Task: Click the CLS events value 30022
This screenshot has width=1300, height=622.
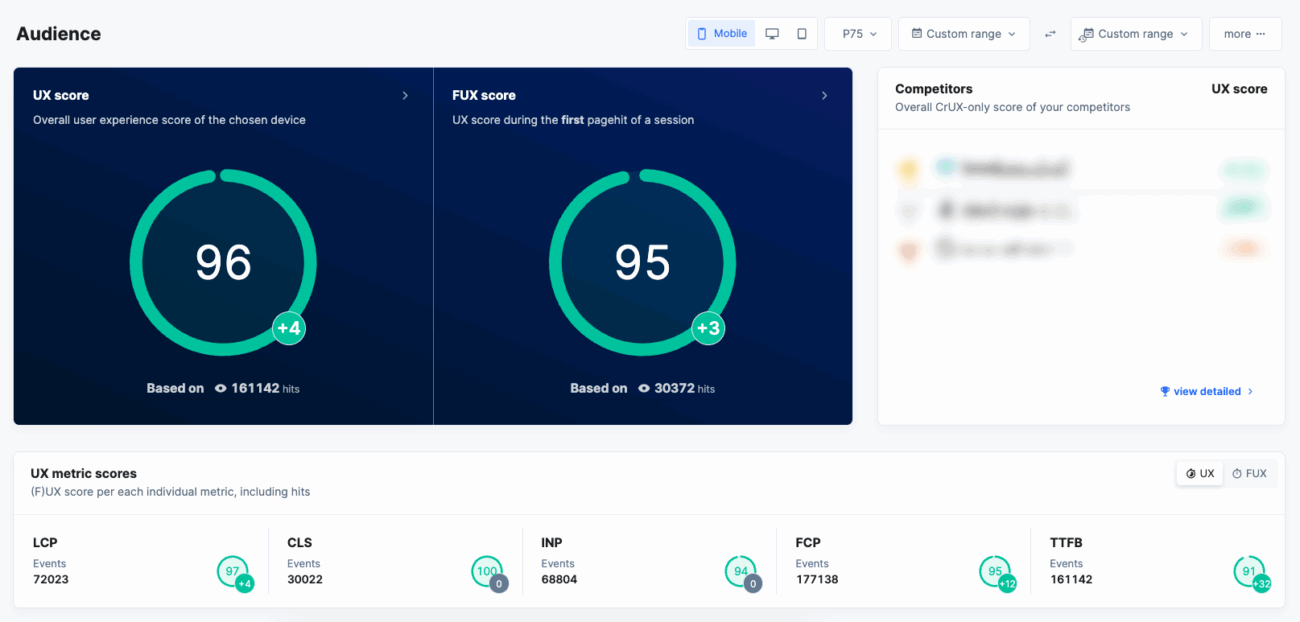Action: 305,580
